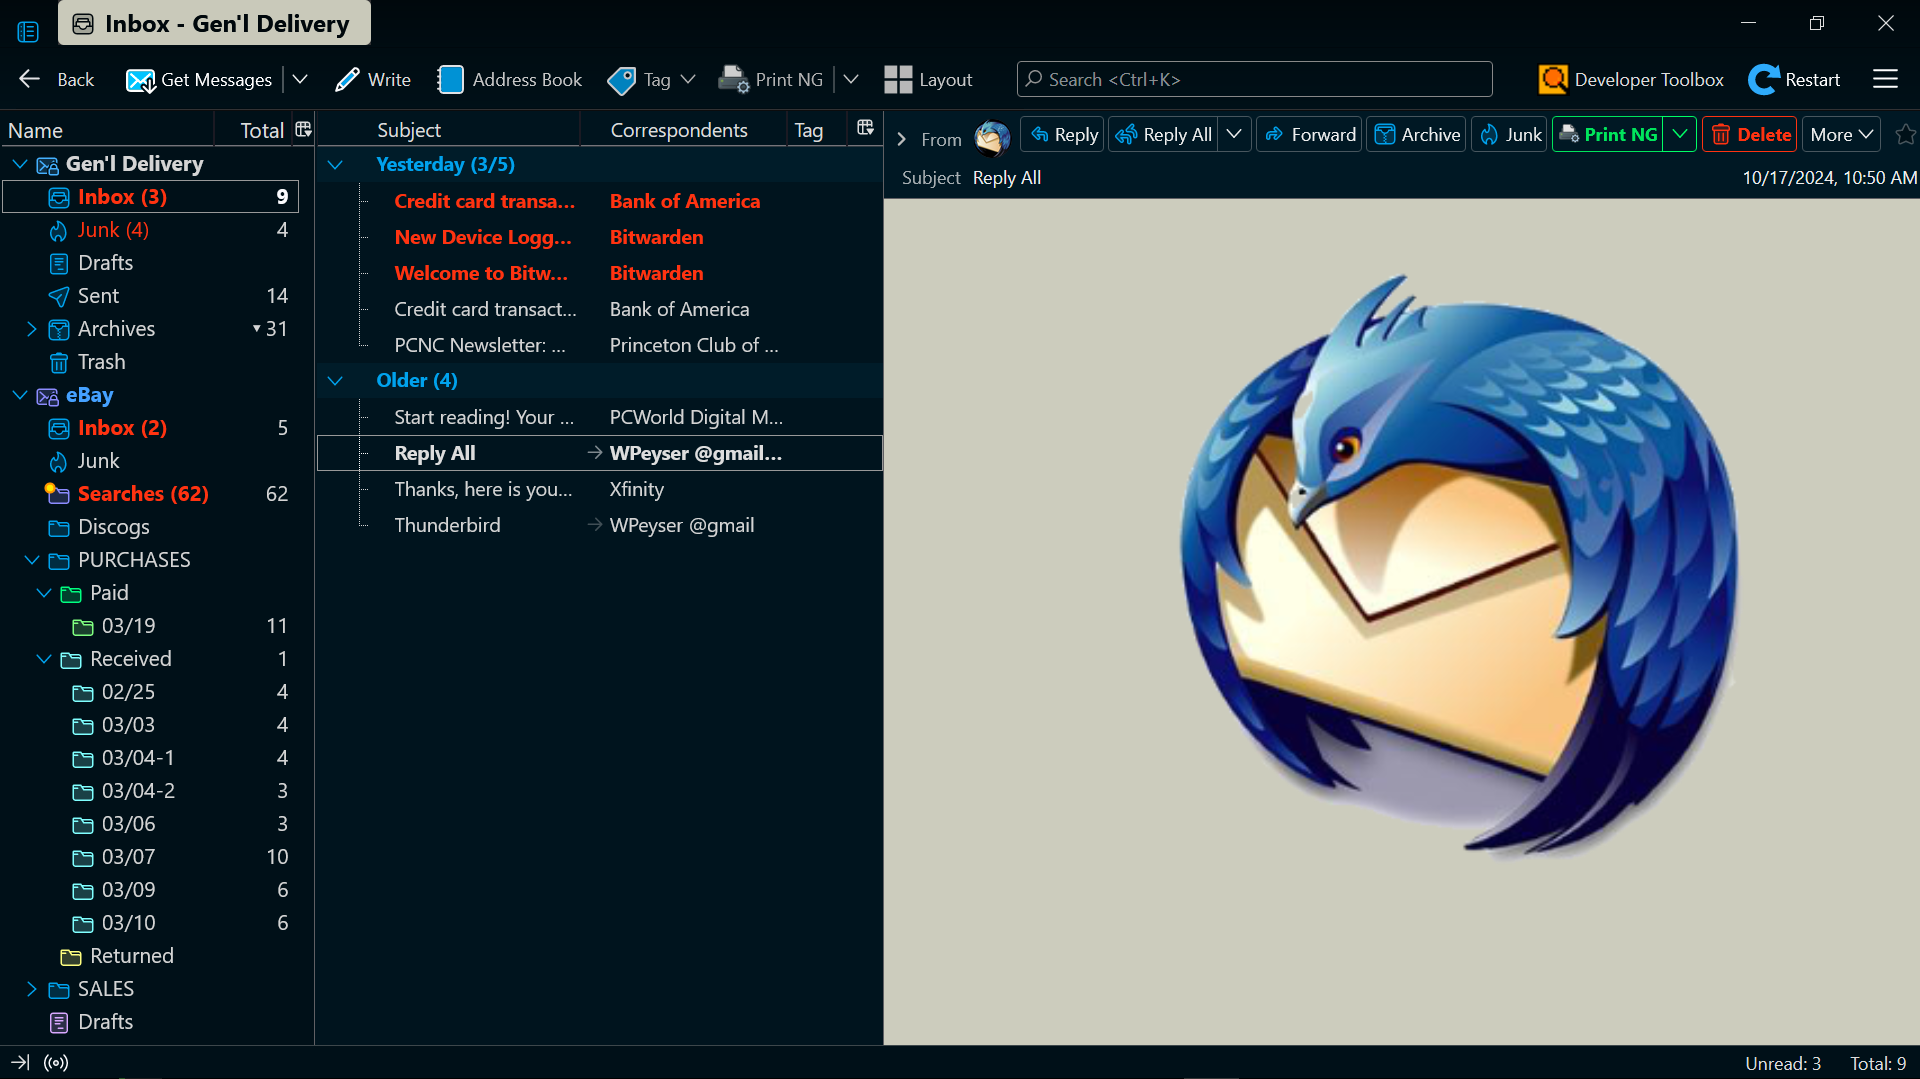Image resolution: width=1920 pixels, height=1079 pixels.
Task: Open the Developer Toolbox
Action: [x=1631, y=79]
